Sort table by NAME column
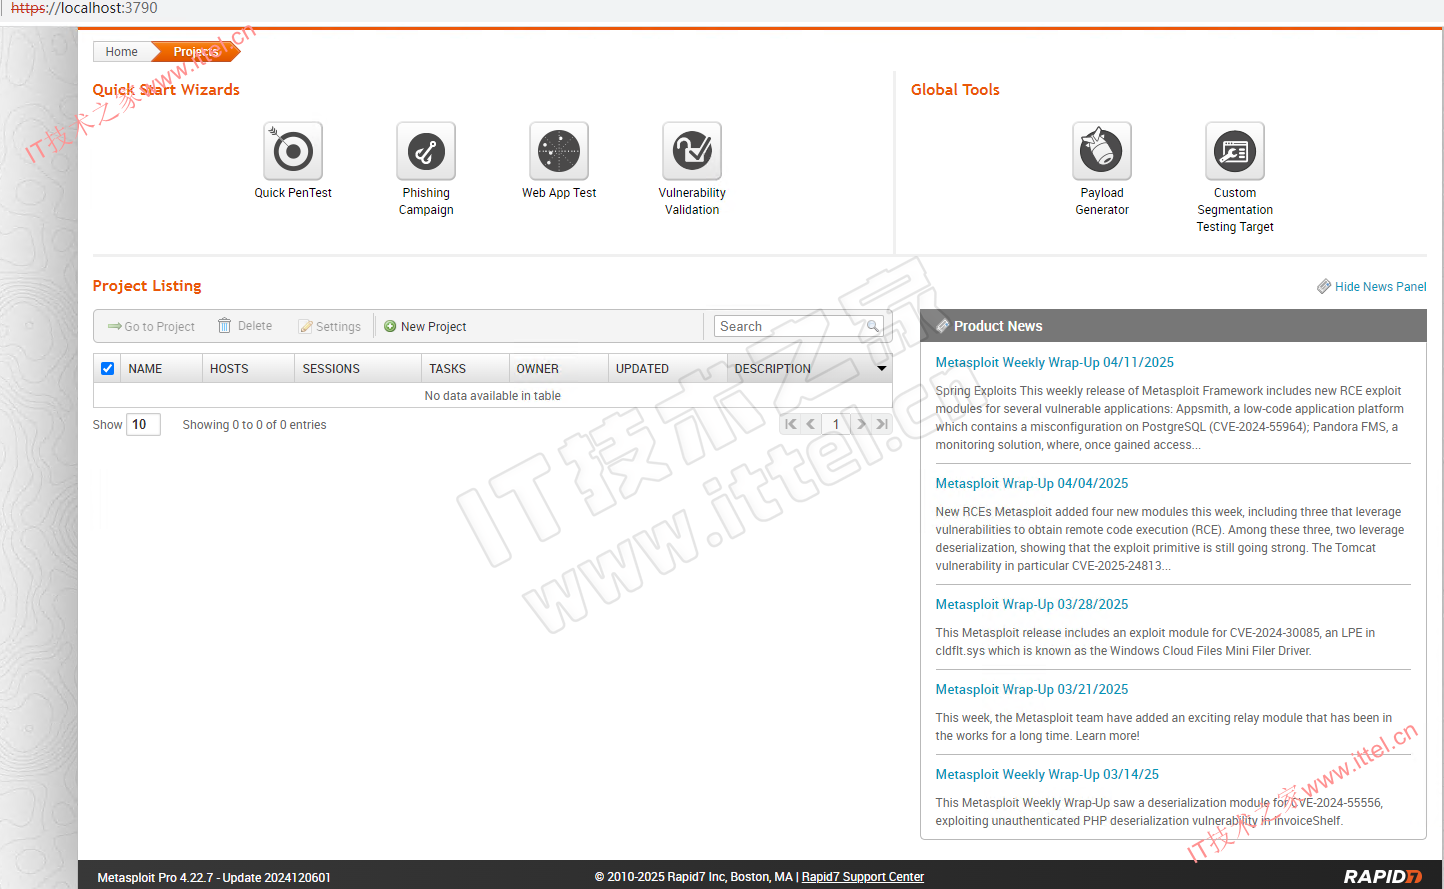Image resolution: width=1444 pixels, height=889 pixels. pyautogui.click(x=161, y=368)
